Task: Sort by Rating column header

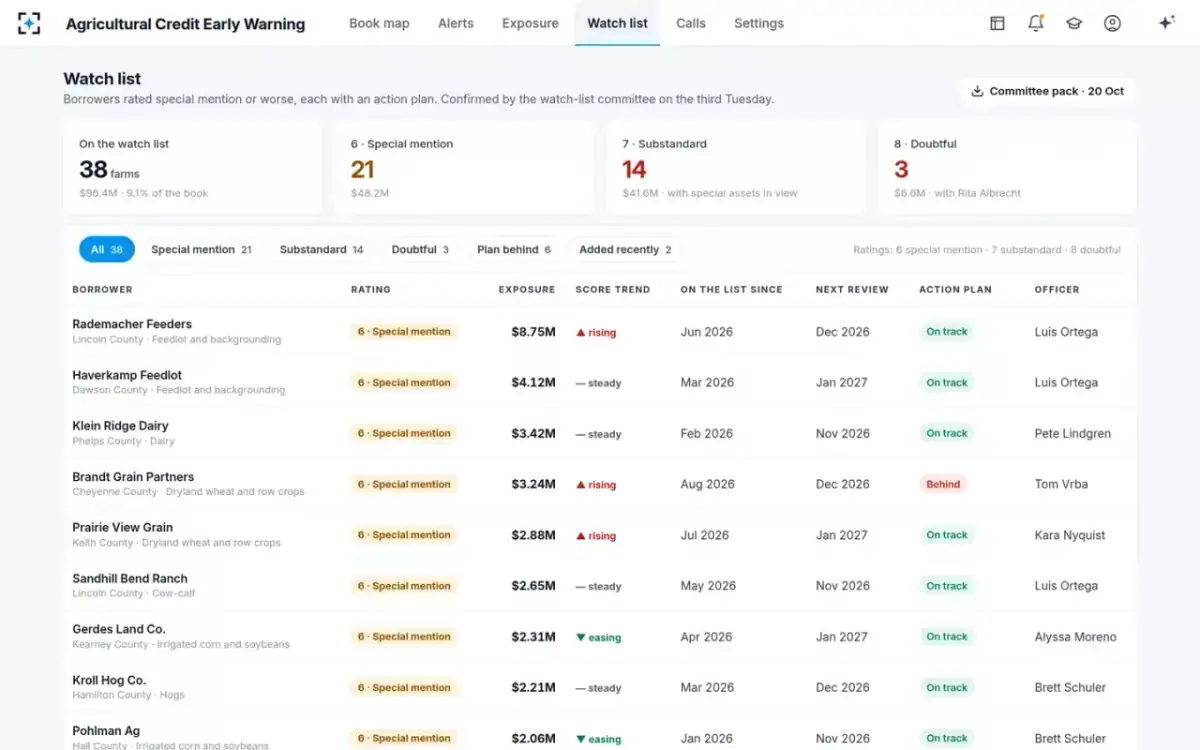Action: point(371,290)
